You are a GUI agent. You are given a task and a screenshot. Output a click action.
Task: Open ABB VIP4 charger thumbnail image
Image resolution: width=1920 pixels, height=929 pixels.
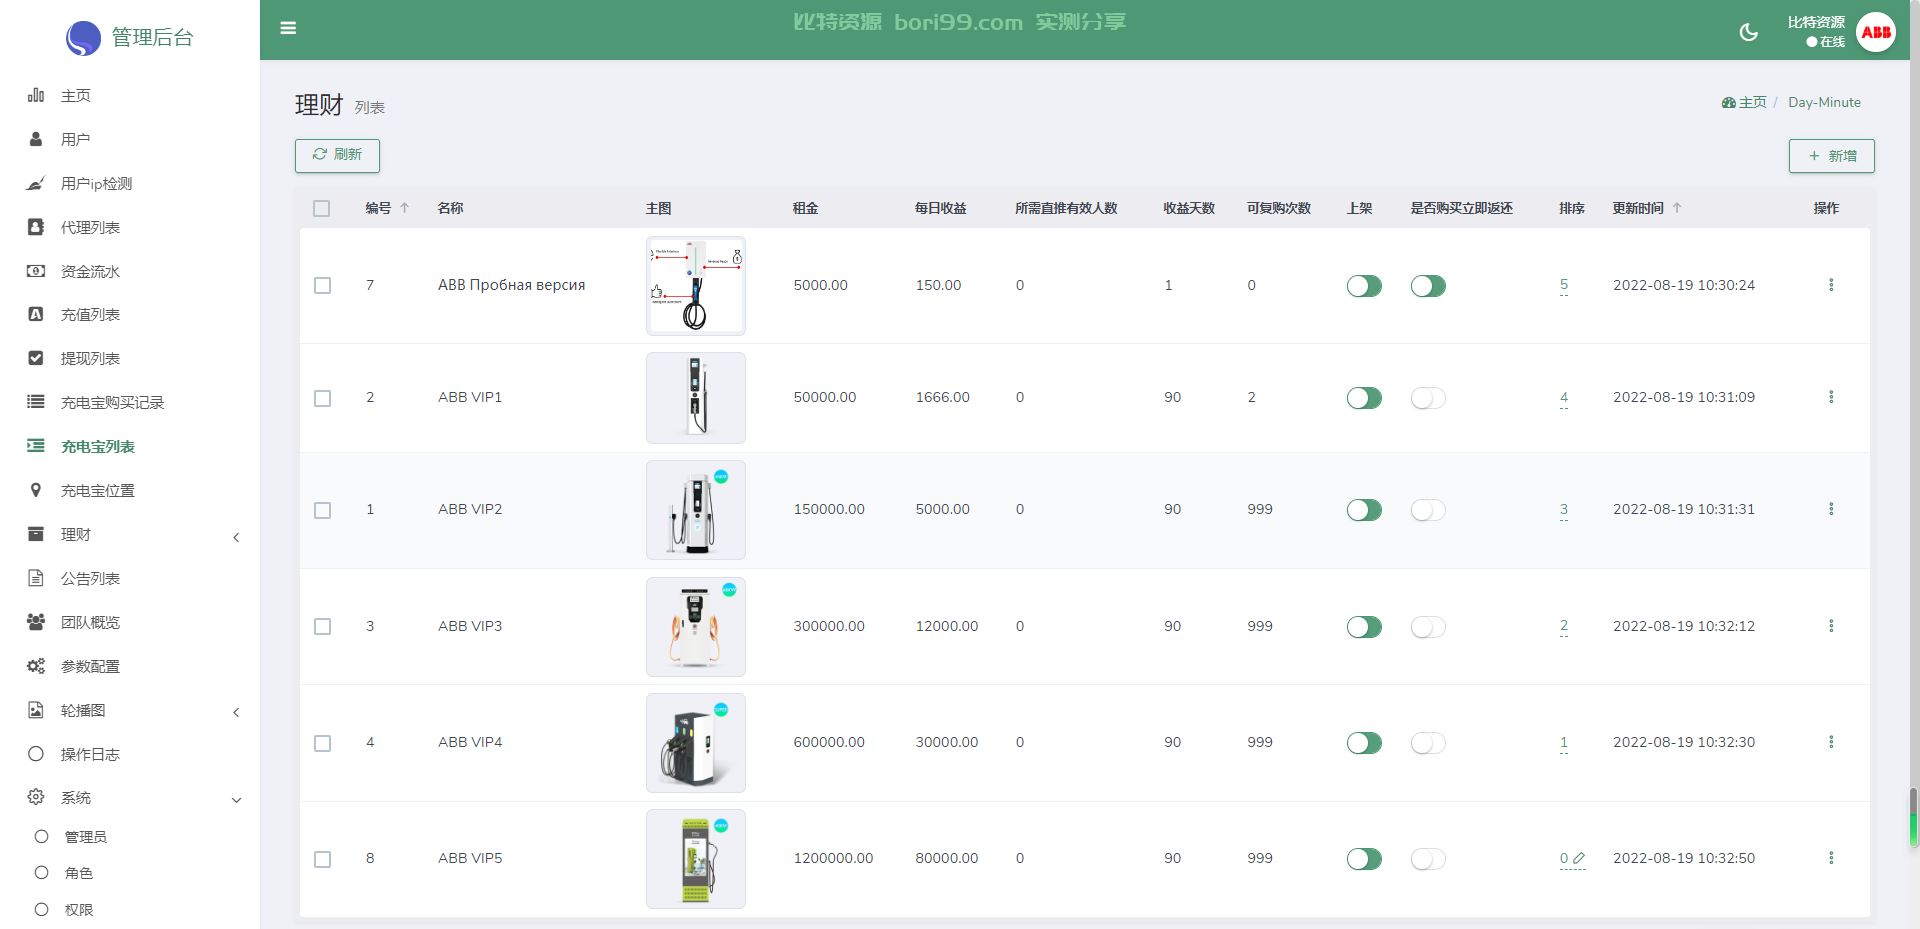696,743
